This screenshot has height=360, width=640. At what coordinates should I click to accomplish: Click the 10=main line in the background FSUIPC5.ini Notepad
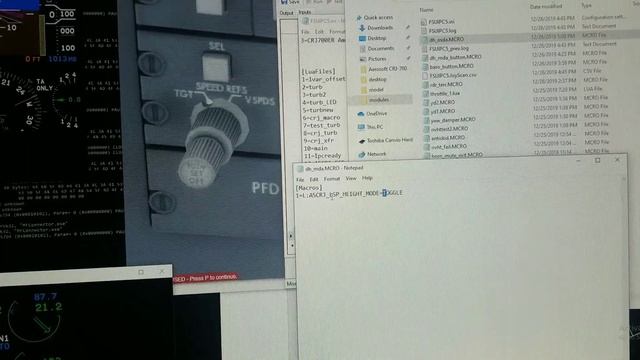(315, 149)
